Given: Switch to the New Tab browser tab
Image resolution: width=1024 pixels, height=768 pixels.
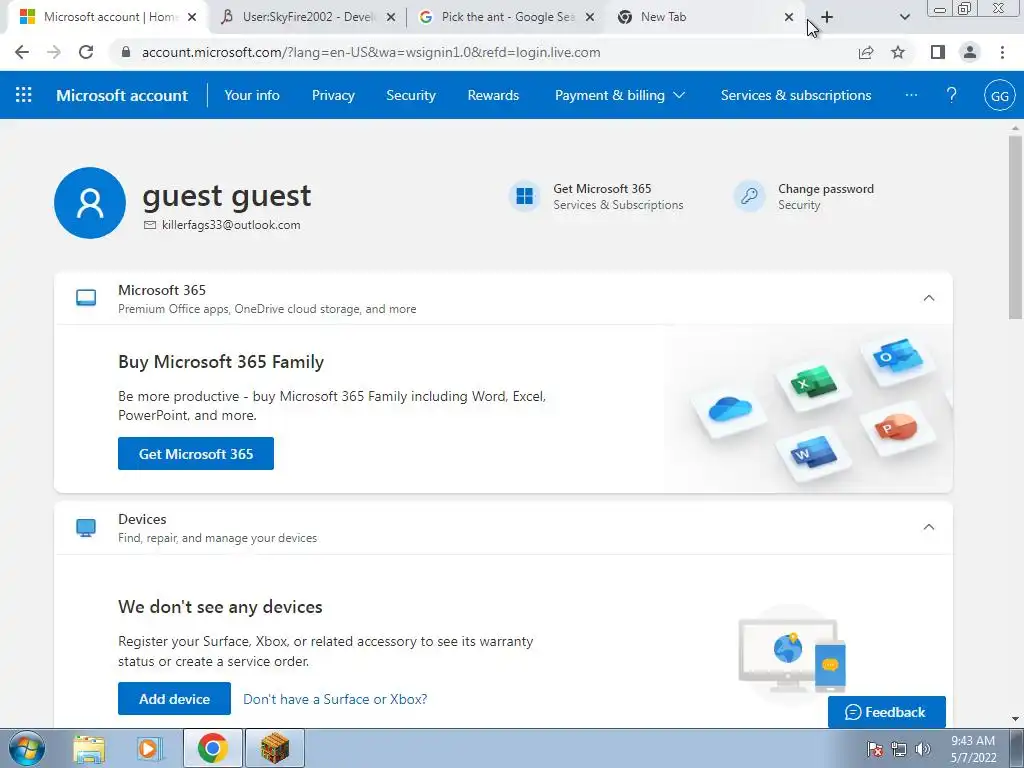Looking at the screenshot, I should [x=705, y=17].
